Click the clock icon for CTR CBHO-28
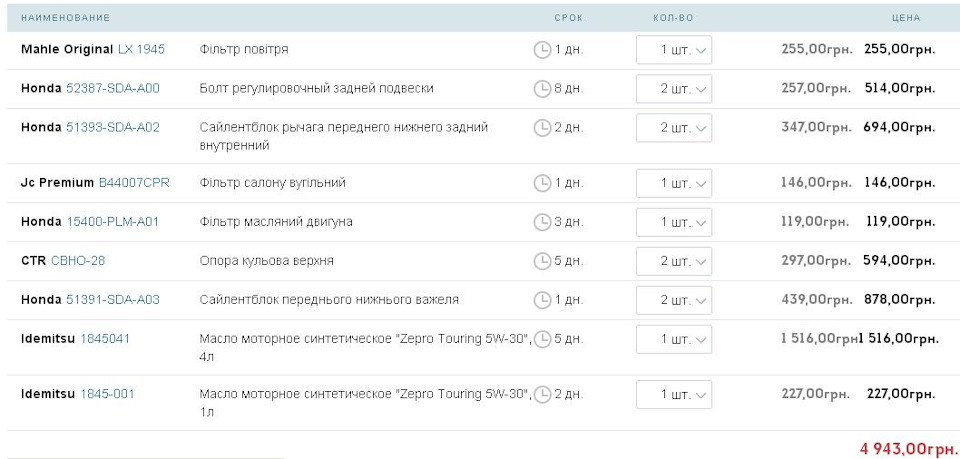Screen dimensions: 960x459 coord(542,261)
